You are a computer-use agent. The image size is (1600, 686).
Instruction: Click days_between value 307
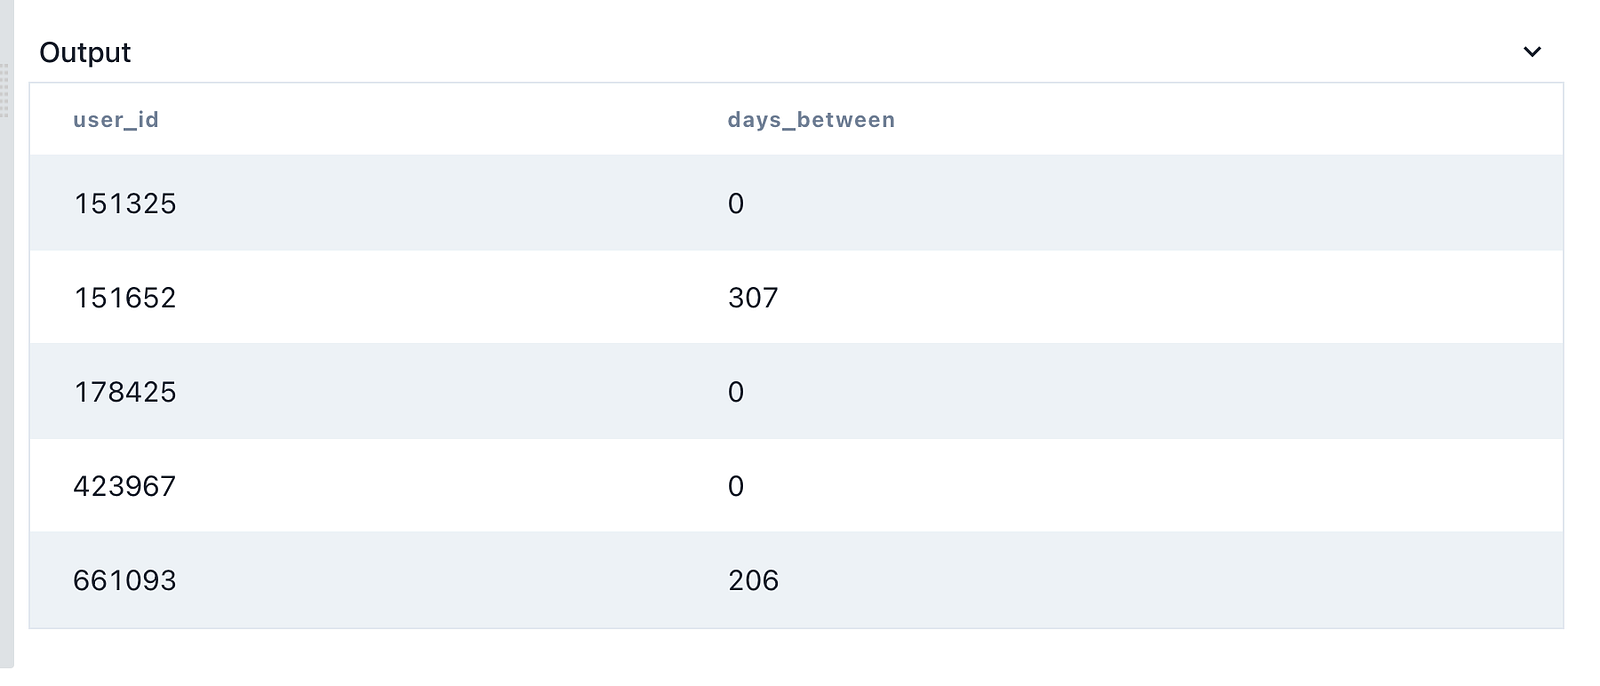pyautogui.click(x=753, y=298)
